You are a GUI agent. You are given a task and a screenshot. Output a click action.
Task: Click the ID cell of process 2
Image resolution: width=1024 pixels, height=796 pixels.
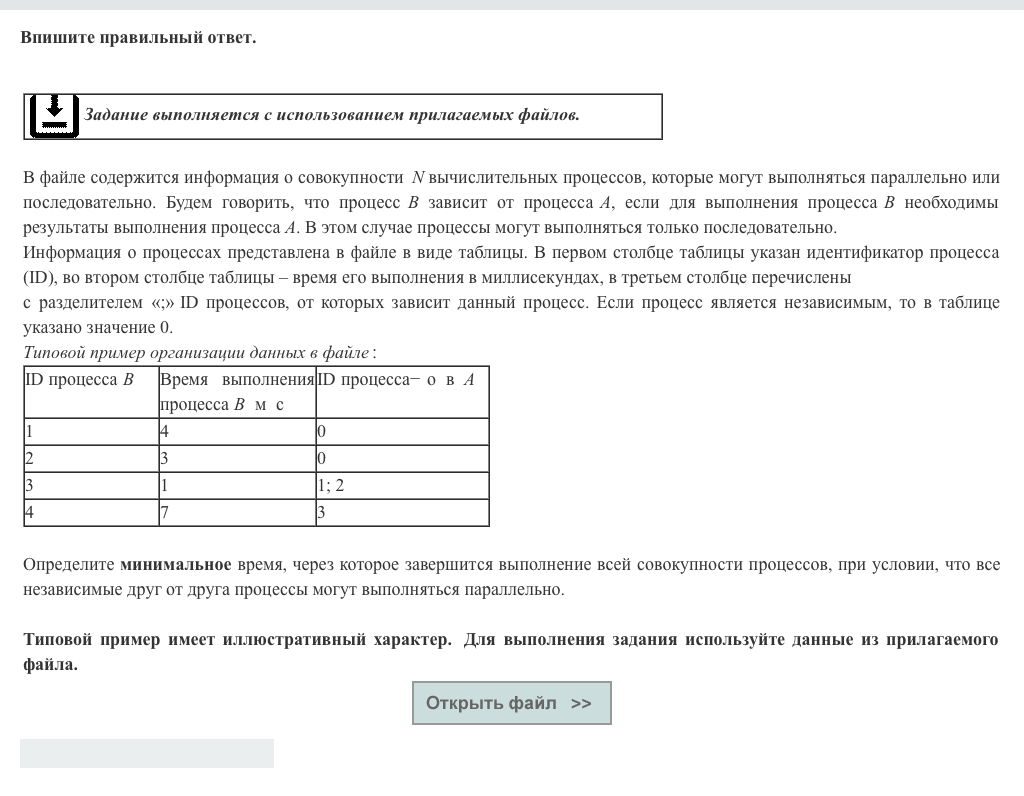(x=90, y=459)
